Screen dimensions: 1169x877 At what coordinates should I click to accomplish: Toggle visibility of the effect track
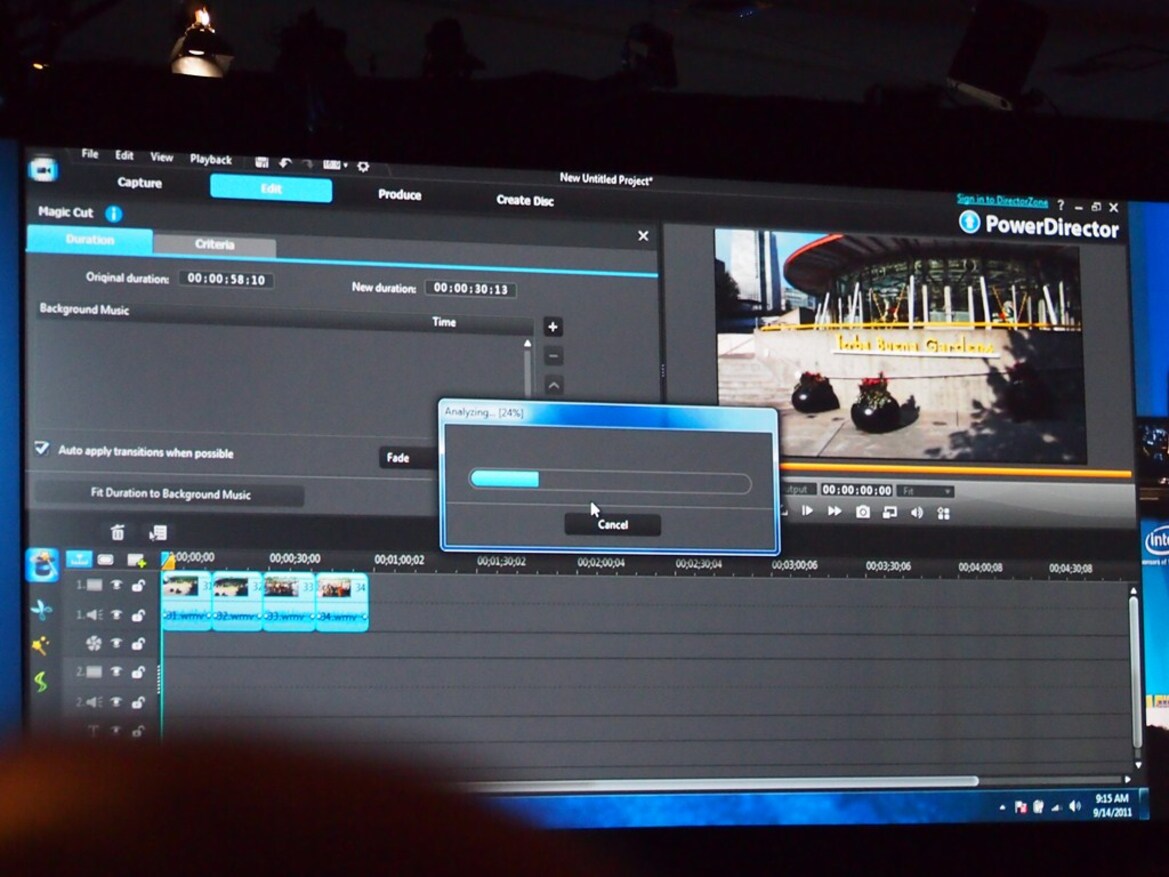click(x=116, y=643)
